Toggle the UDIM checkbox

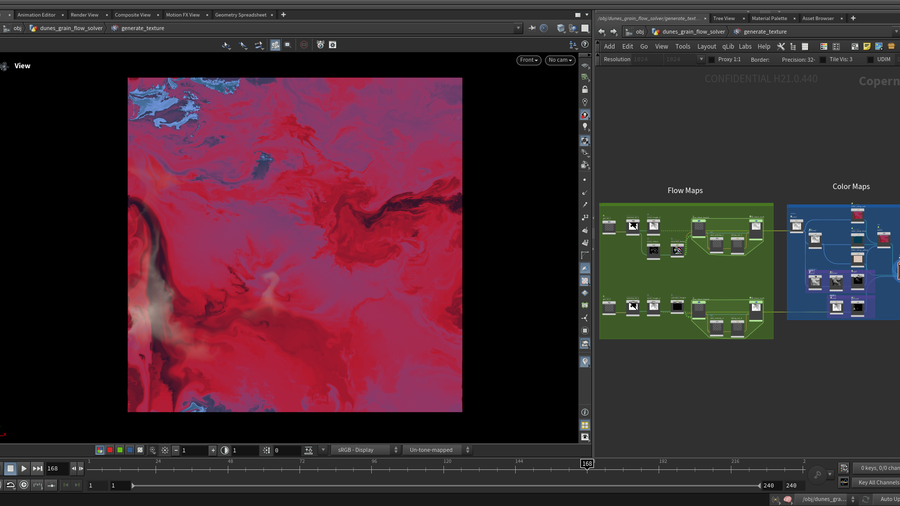(871, 59)
